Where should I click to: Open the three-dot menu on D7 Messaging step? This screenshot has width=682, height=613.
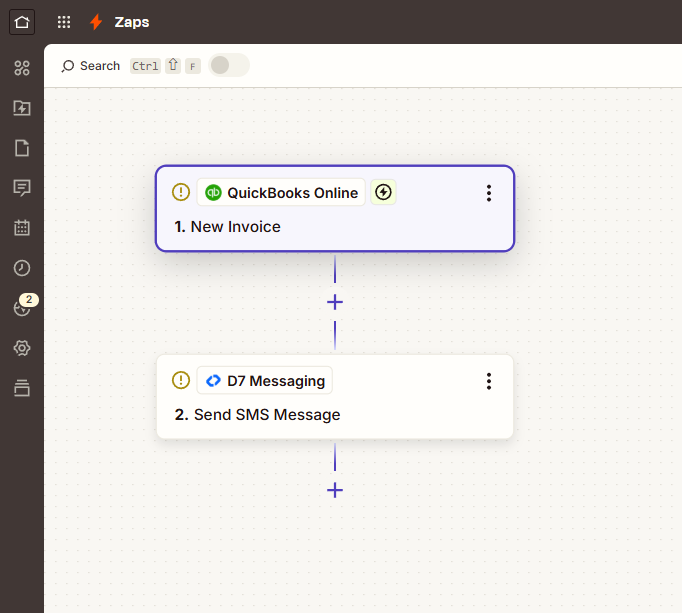(489, 381)
